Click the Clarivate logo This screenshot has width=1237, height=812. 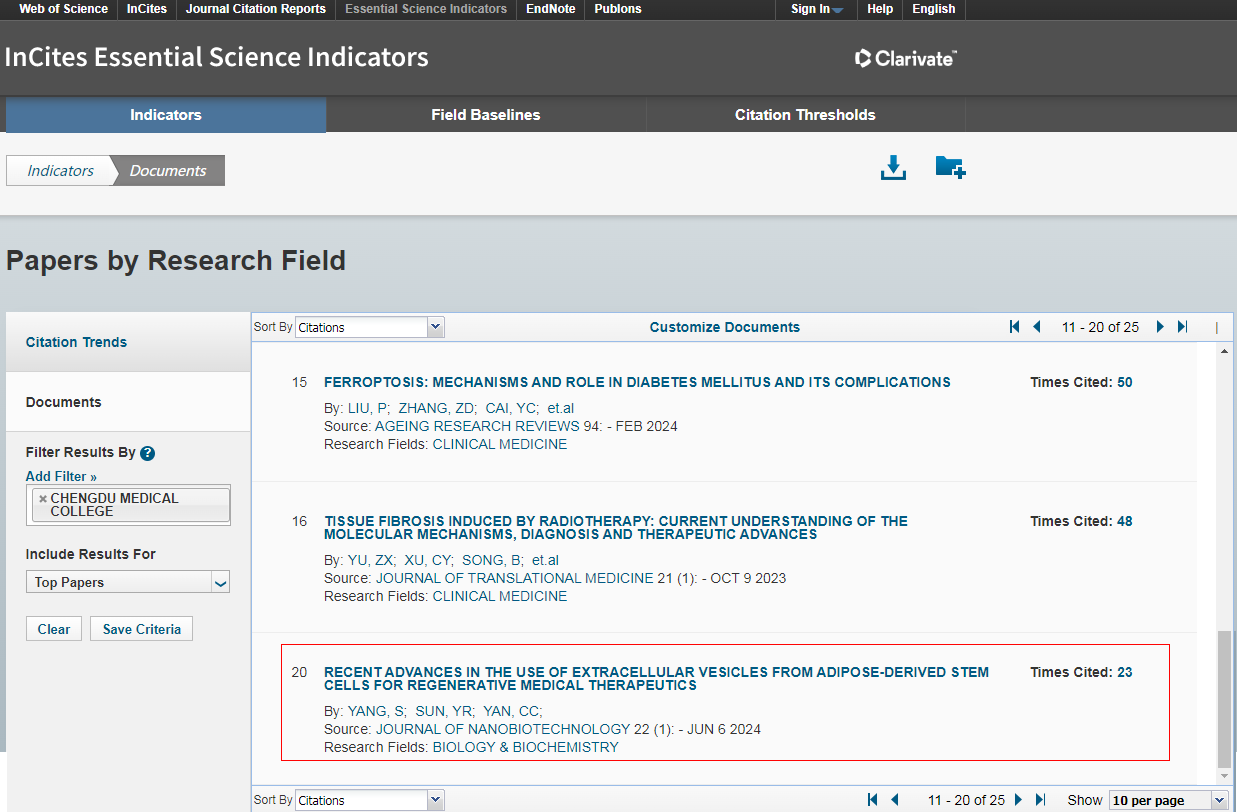[906, 58]
